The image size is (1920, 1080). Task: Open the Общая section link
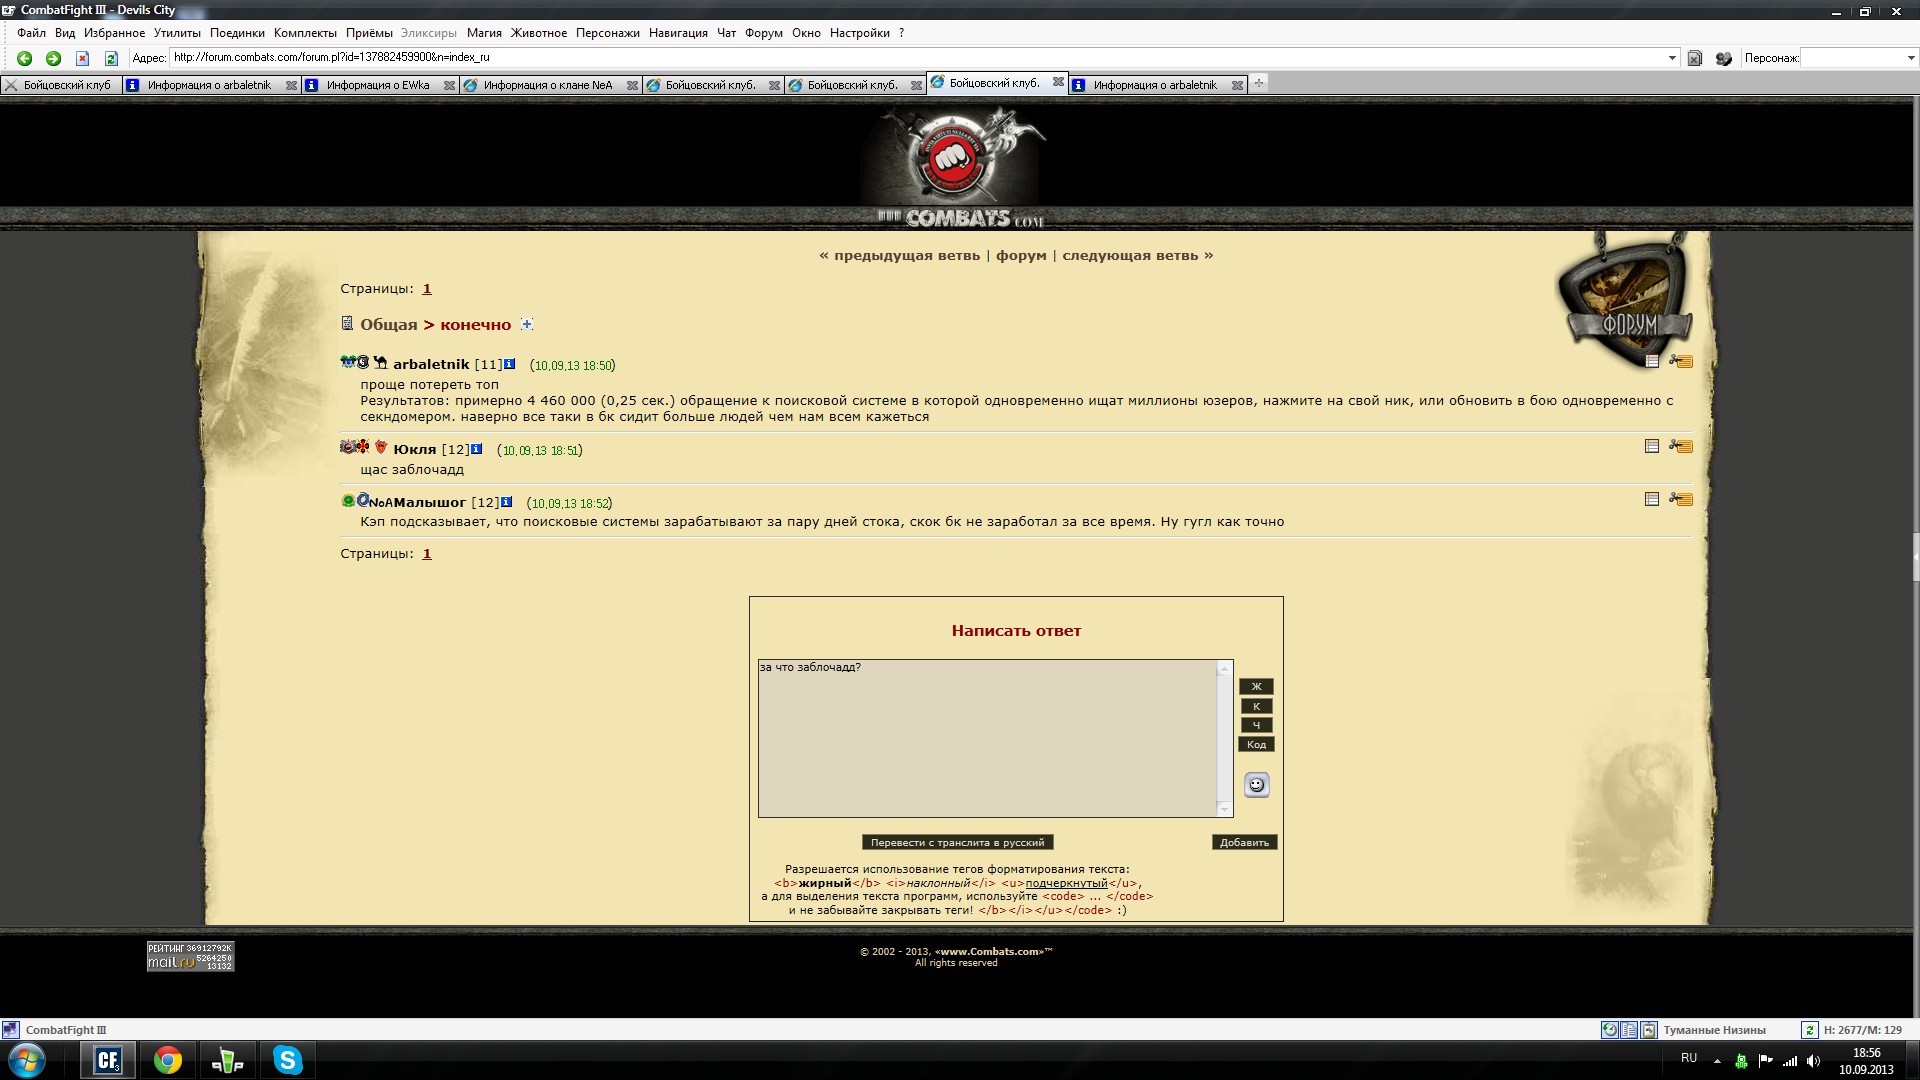pyautogui.click(x=388, y=324)
